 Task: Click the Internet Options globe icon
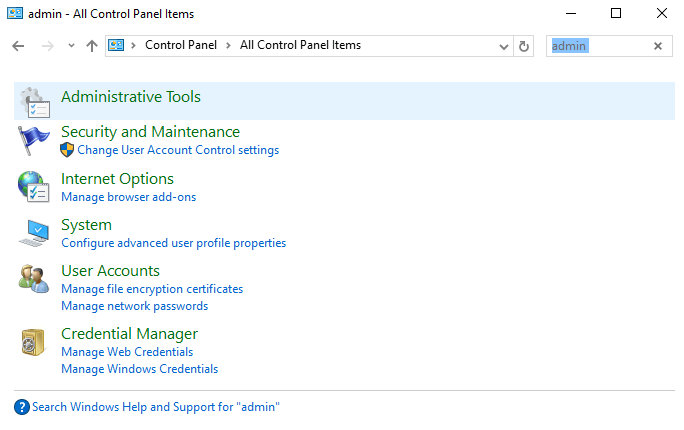point(34,187)
